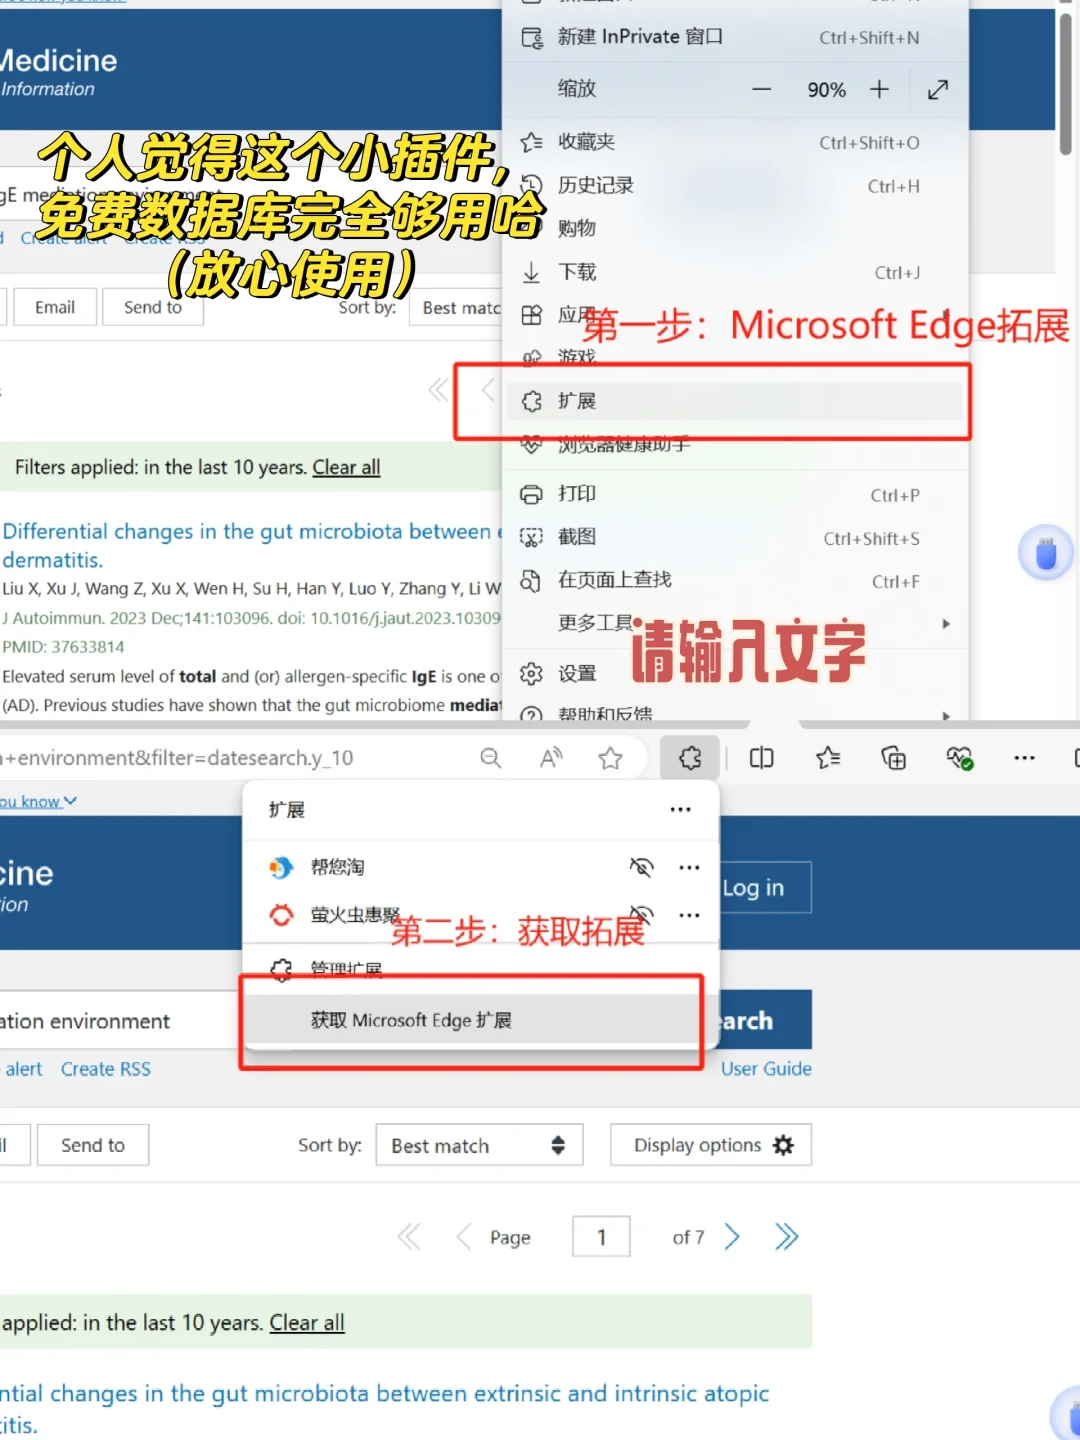Click Create RSS link

click(x=106, y=1069)
